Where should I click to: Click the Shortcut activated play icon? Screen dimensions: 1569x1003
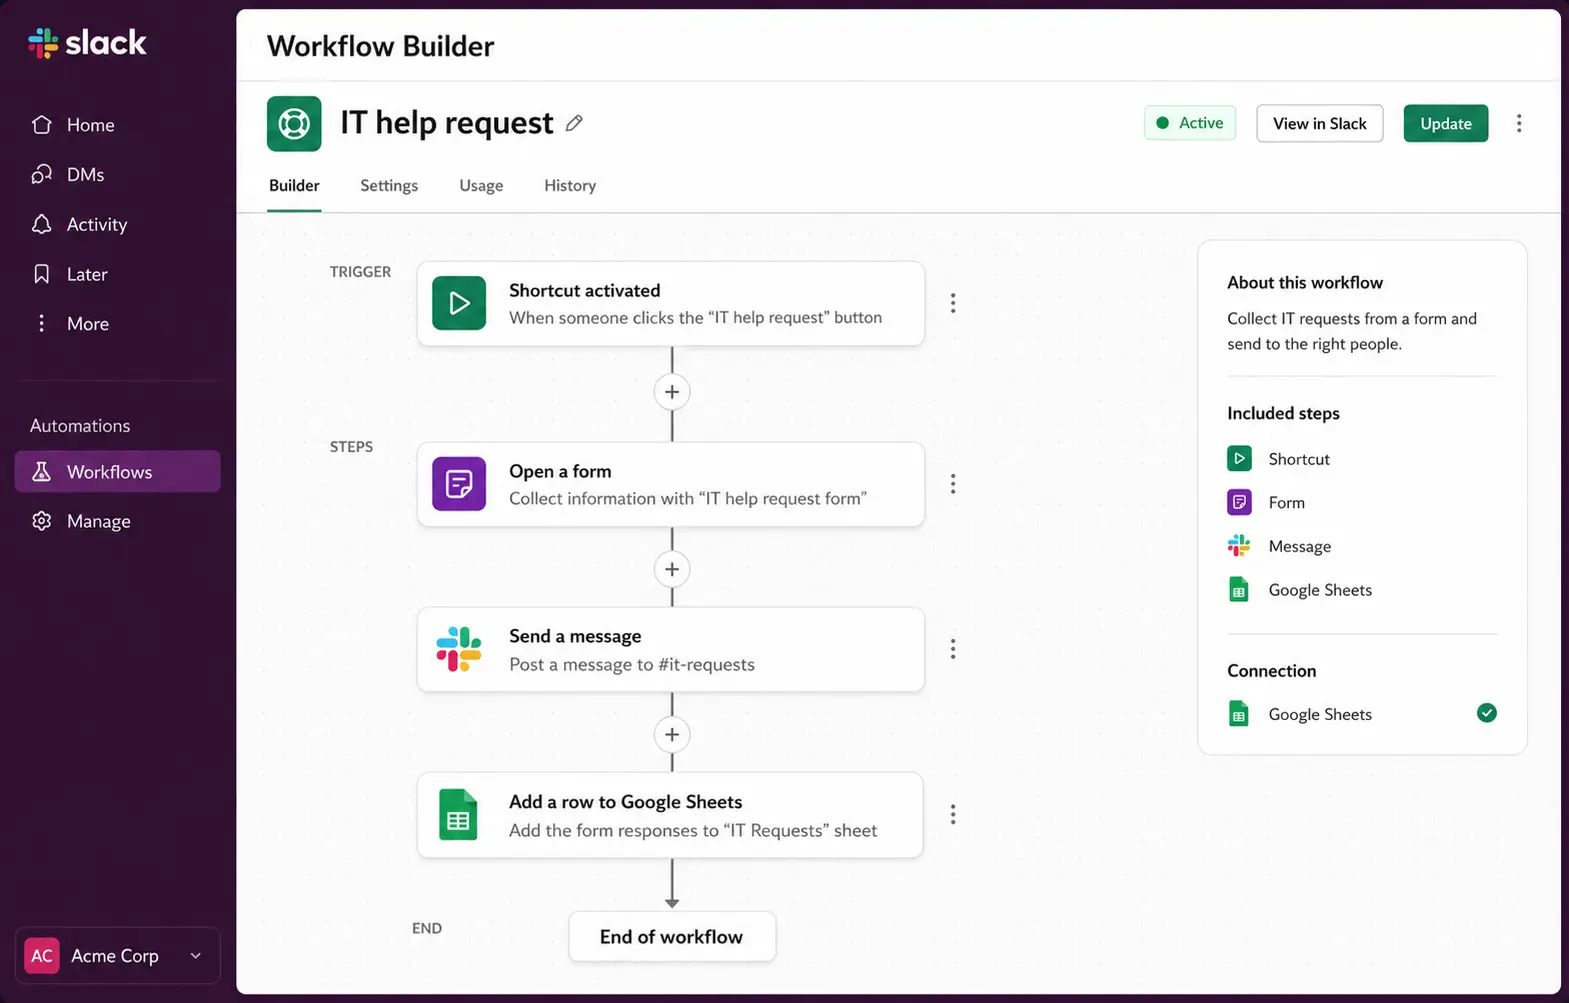click(459, 303)
